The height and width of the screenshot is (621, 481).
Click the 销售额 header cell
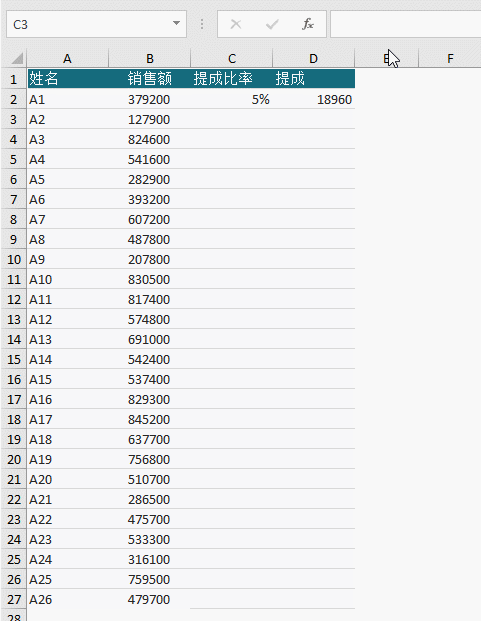click(150, 78)
